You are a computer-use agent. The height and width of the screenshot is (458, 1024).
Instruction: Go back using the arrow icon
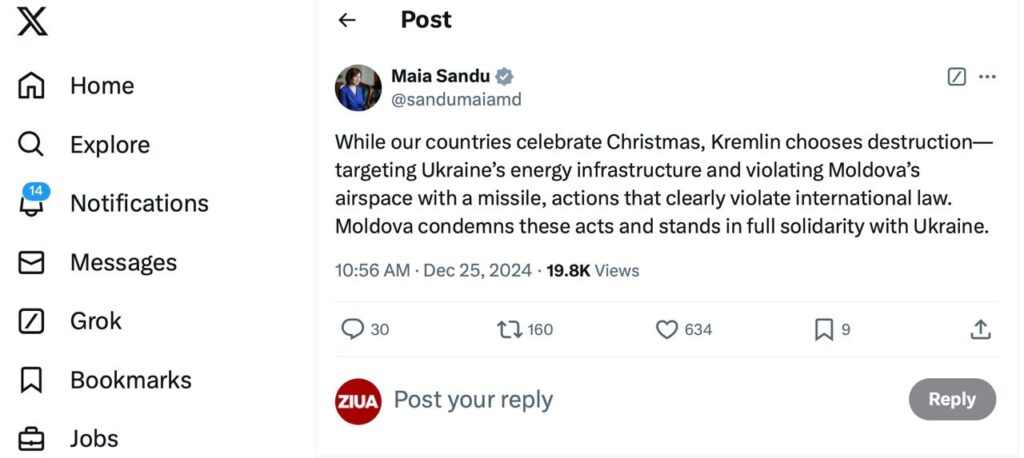pos(347,20)
